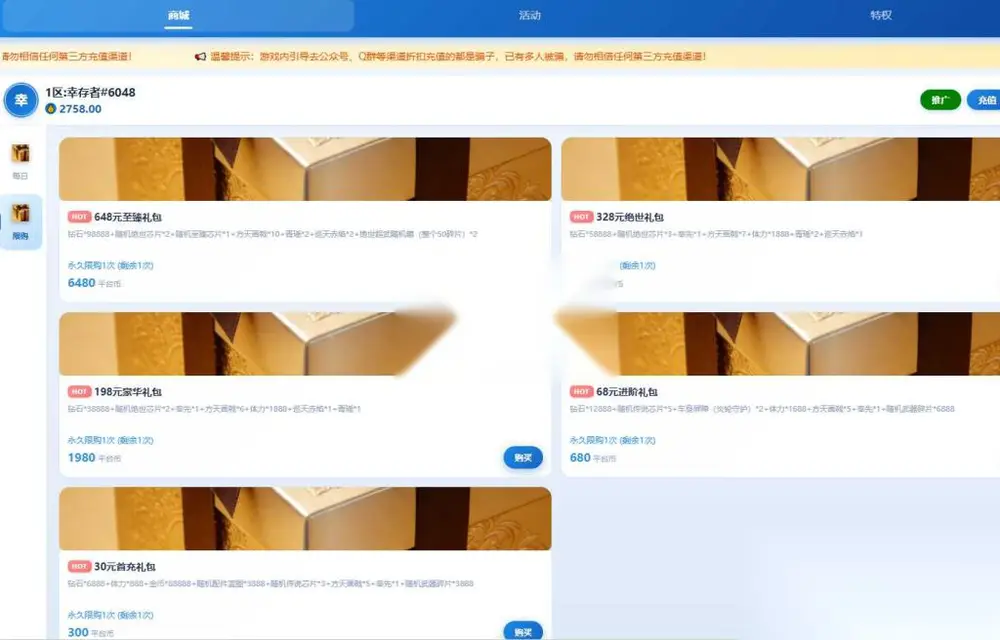
Task: Open the 68元进阶礼包 banner image
Action: point(781,344)
